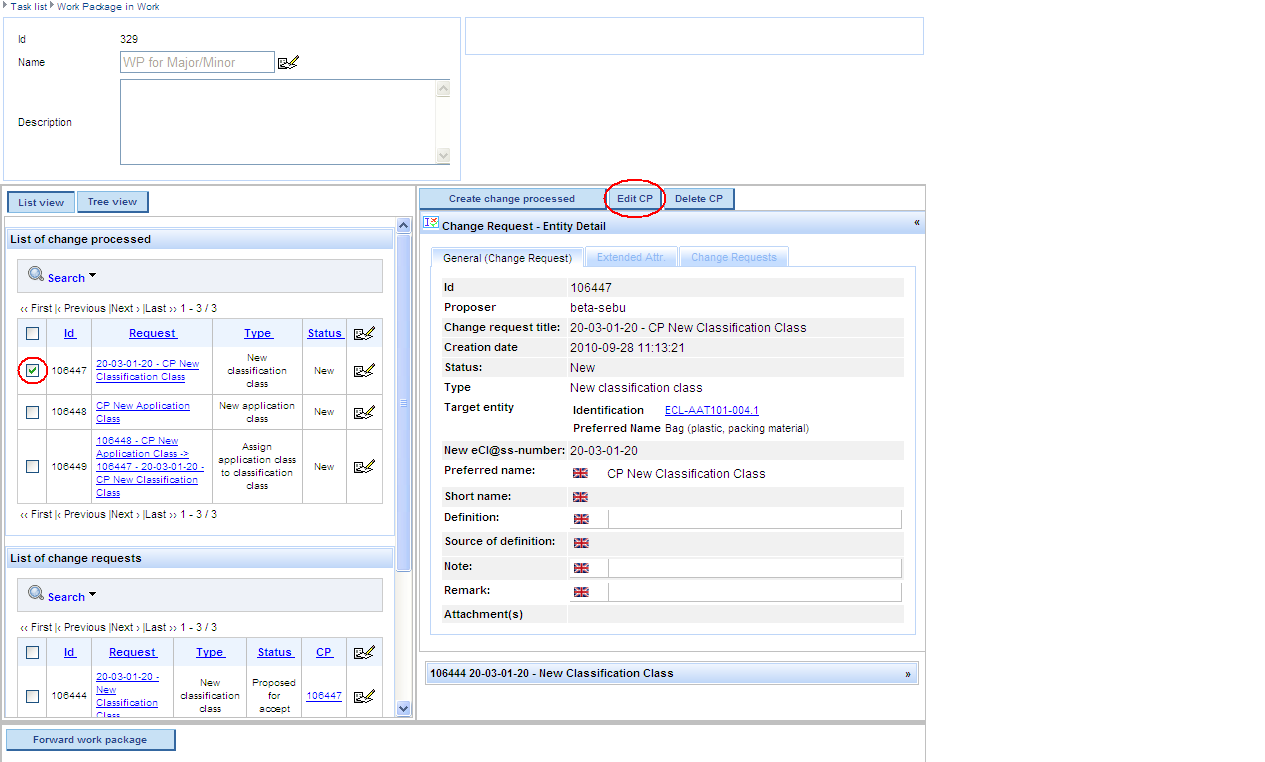Click edit icon for change request 106444
The image size is (1265, 762).
[364, 696]
